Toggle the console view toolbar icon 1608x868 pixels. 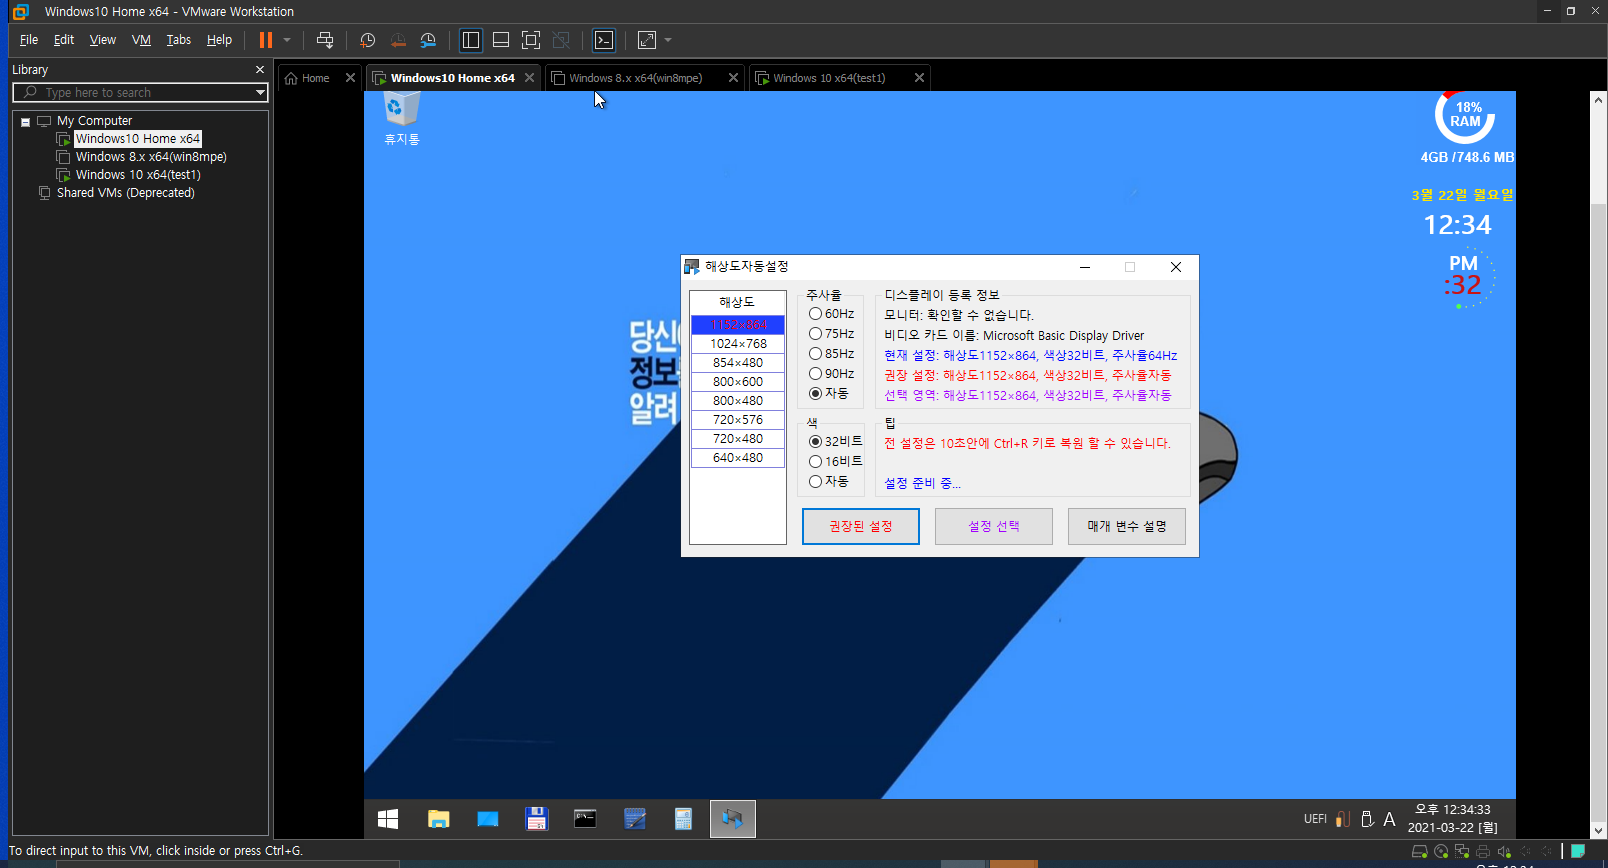coord(604,40)
